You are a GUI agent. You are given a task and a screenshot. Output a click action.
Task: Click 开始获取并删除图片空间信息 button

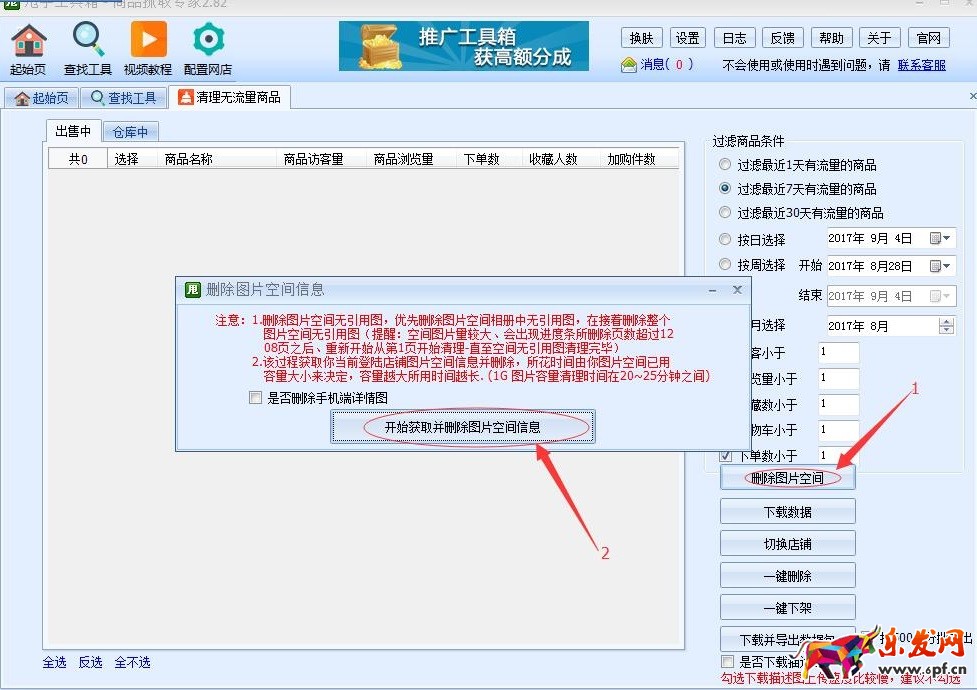coord(462,427)
